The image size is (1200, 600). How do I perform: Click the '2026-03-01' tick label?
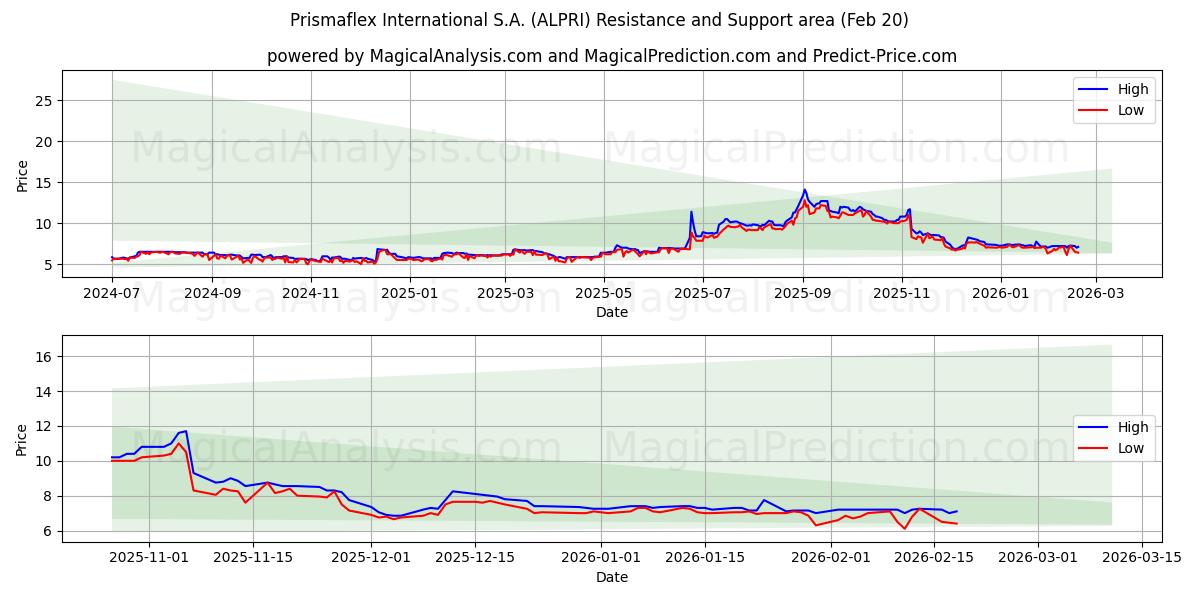1038,558
